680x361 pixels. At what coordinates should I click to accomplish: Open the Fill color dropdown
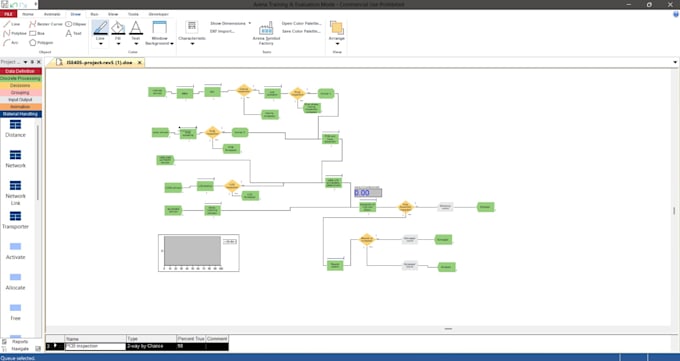pyautogui.click(x=118, y=43)
